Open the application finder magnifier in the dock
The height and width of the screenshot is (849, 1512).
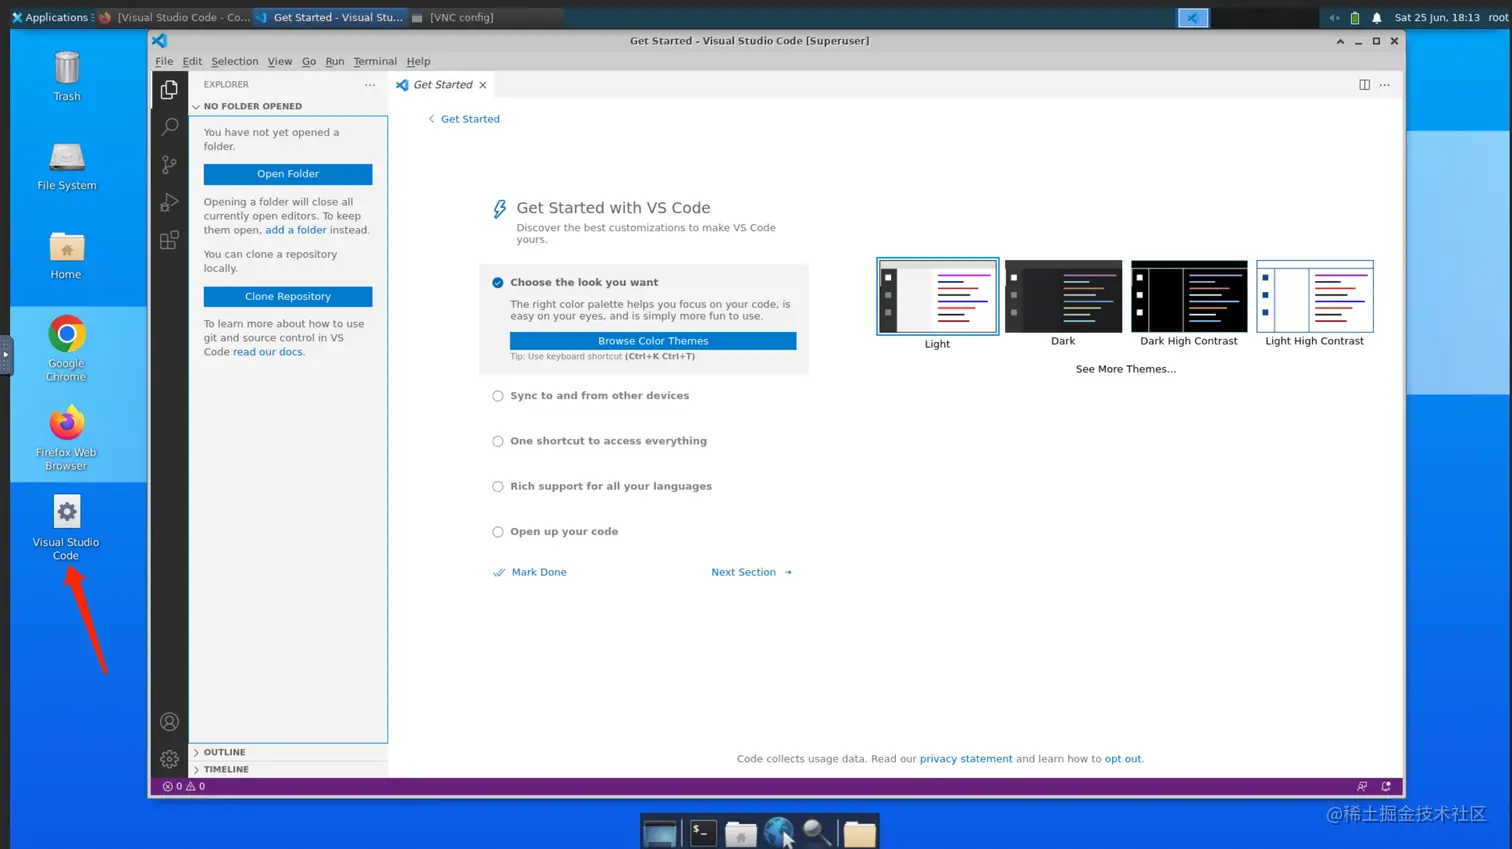coord(818,832)
